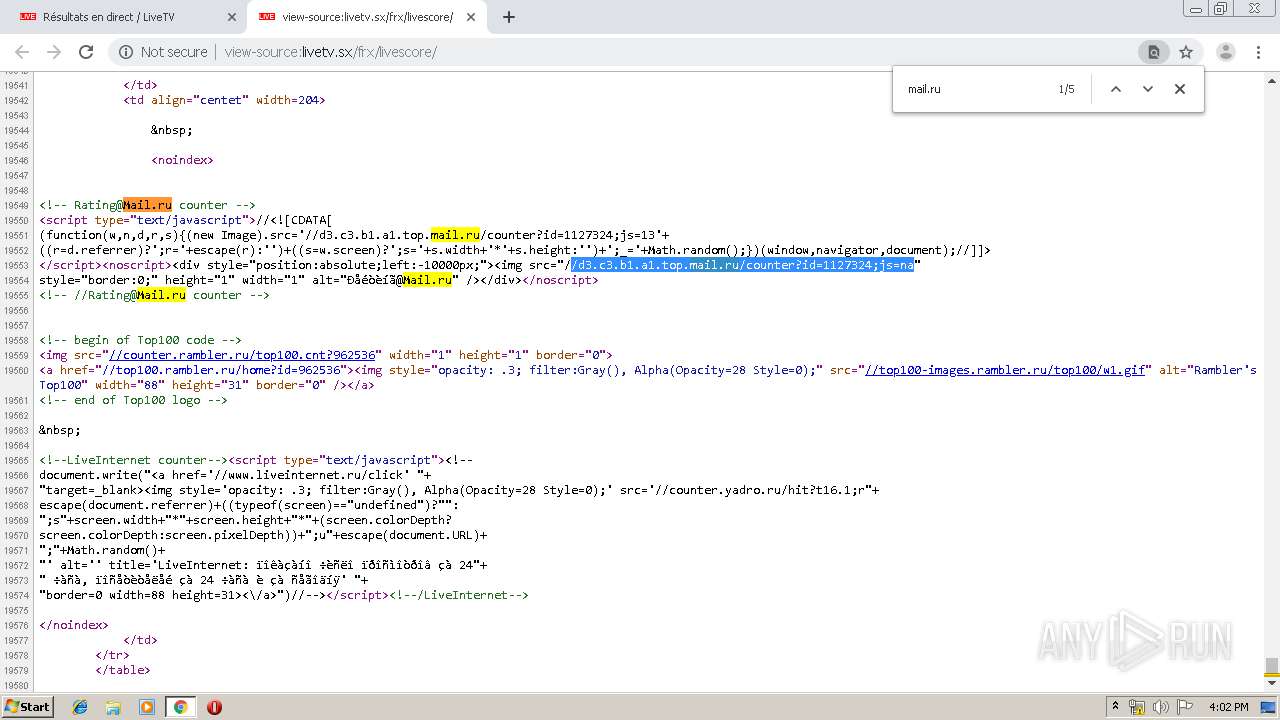Launch Internet Explorer from taskbar
The width and height of the screenshot is (1280, 720).
tap(80, 707)
